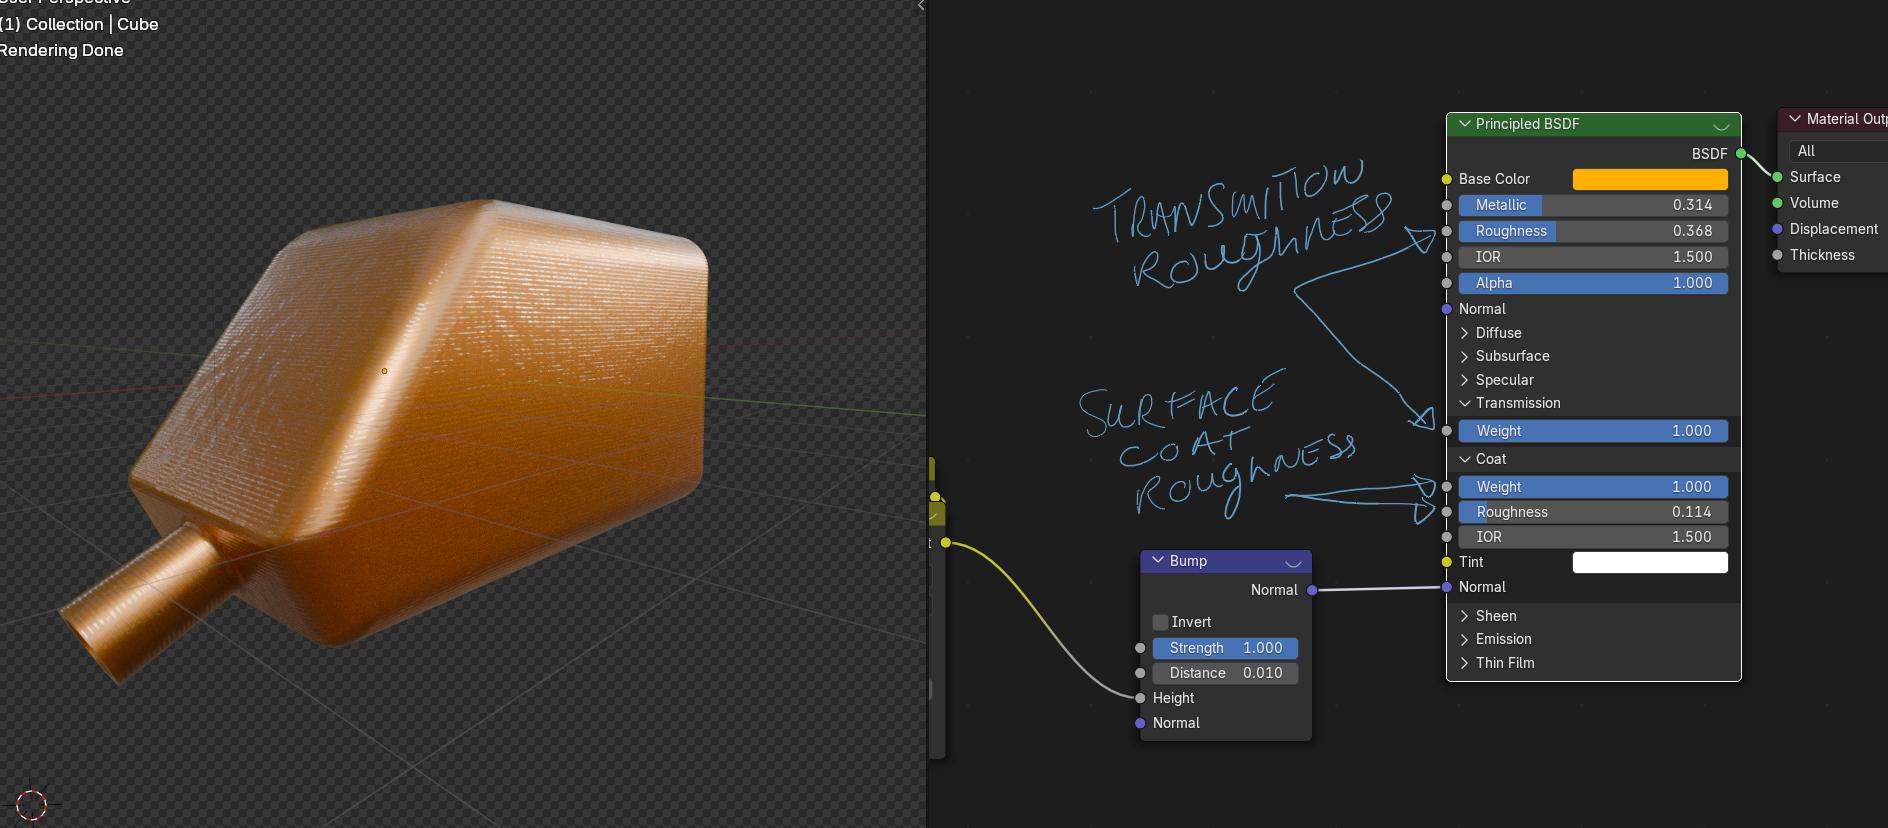Collapse the Bump node with its header arrow
Viewport: 1888px width, 828px height.
tap(1159, 561)
